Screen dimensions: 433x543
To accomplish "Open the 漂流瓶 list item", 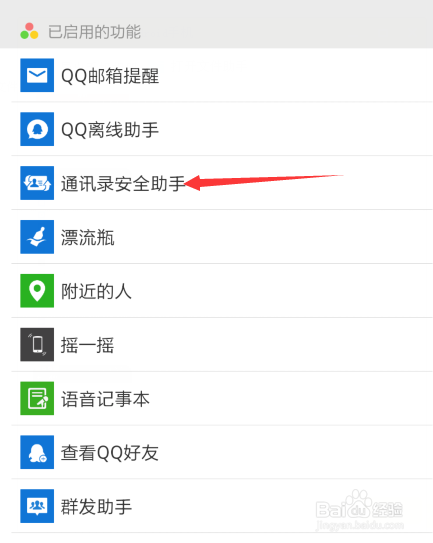I will click(222, 237).
